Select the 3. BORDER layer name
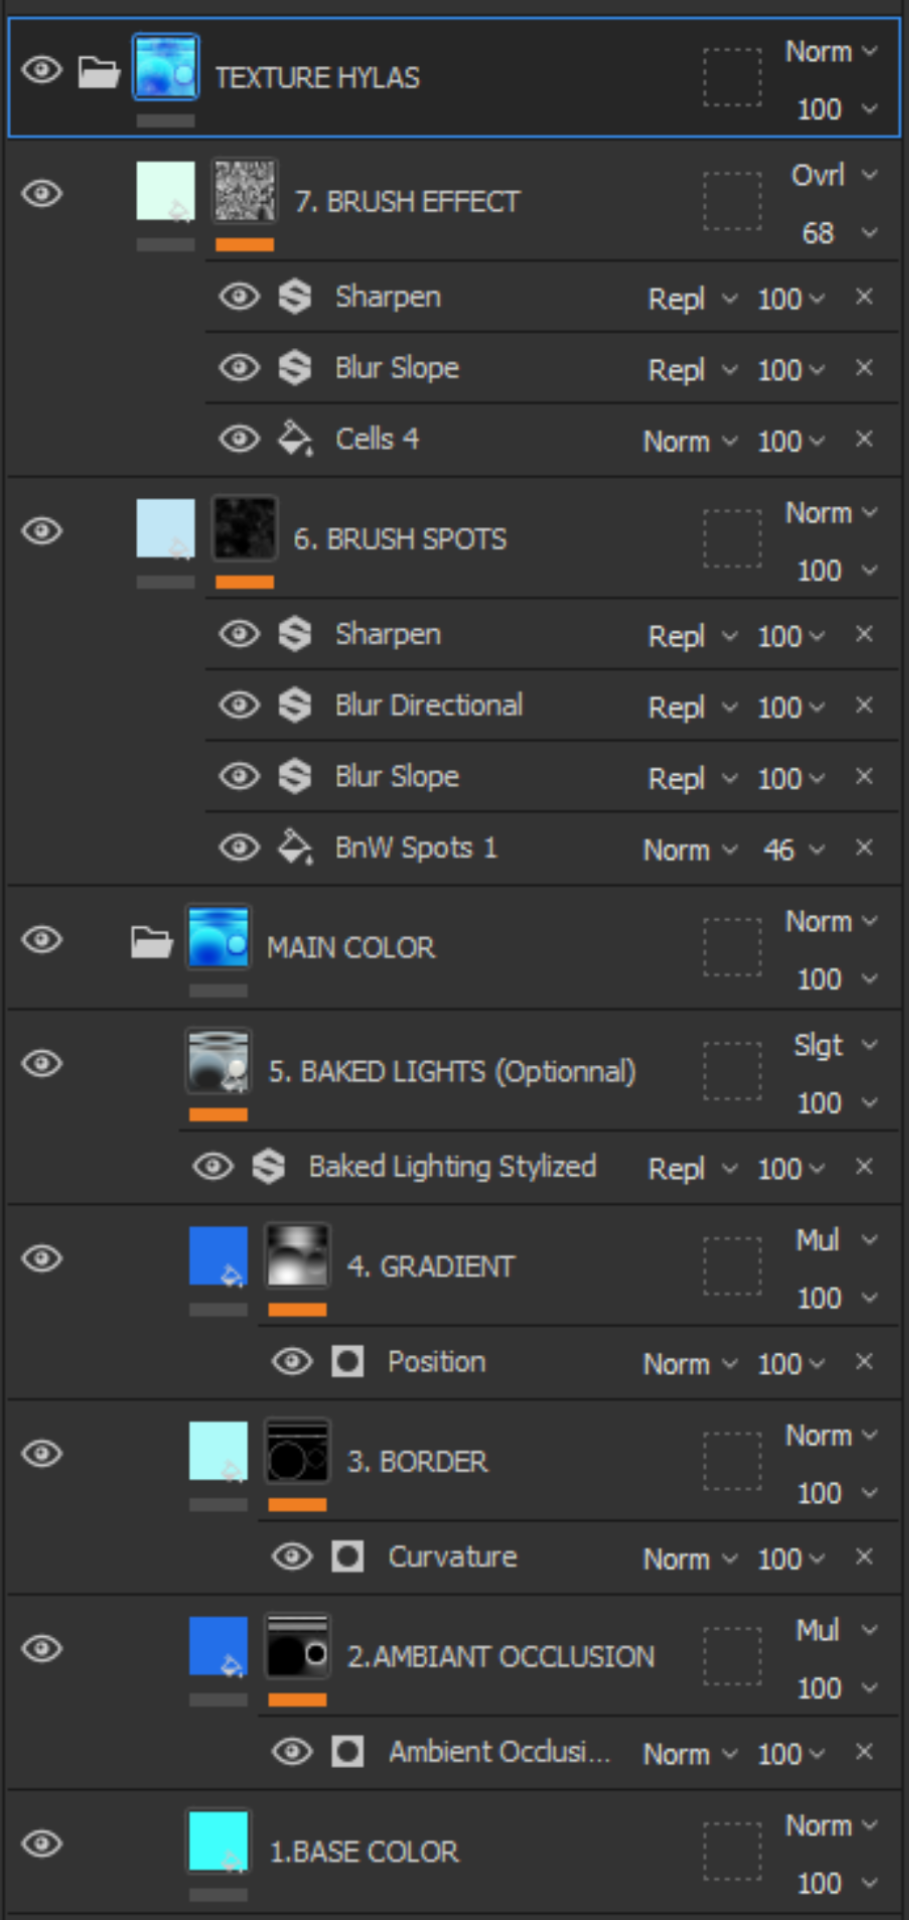909x1920 pixels. tap(417, 1462)
